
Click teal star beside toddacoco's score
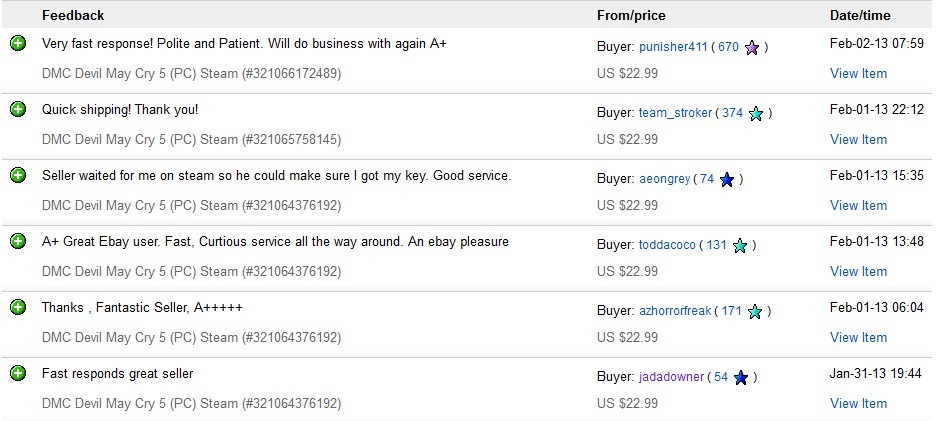click(740, 245)
